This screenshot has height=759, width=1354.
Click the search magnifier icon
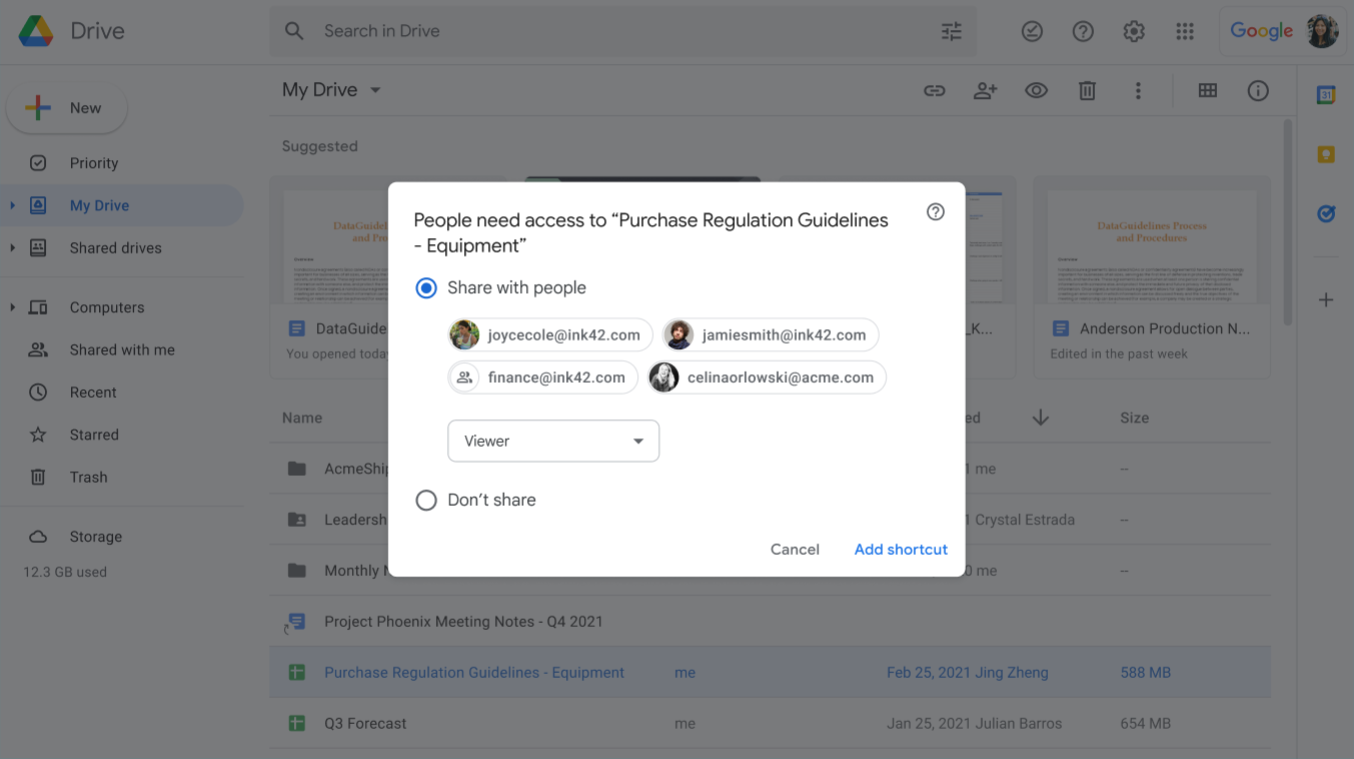294,31
